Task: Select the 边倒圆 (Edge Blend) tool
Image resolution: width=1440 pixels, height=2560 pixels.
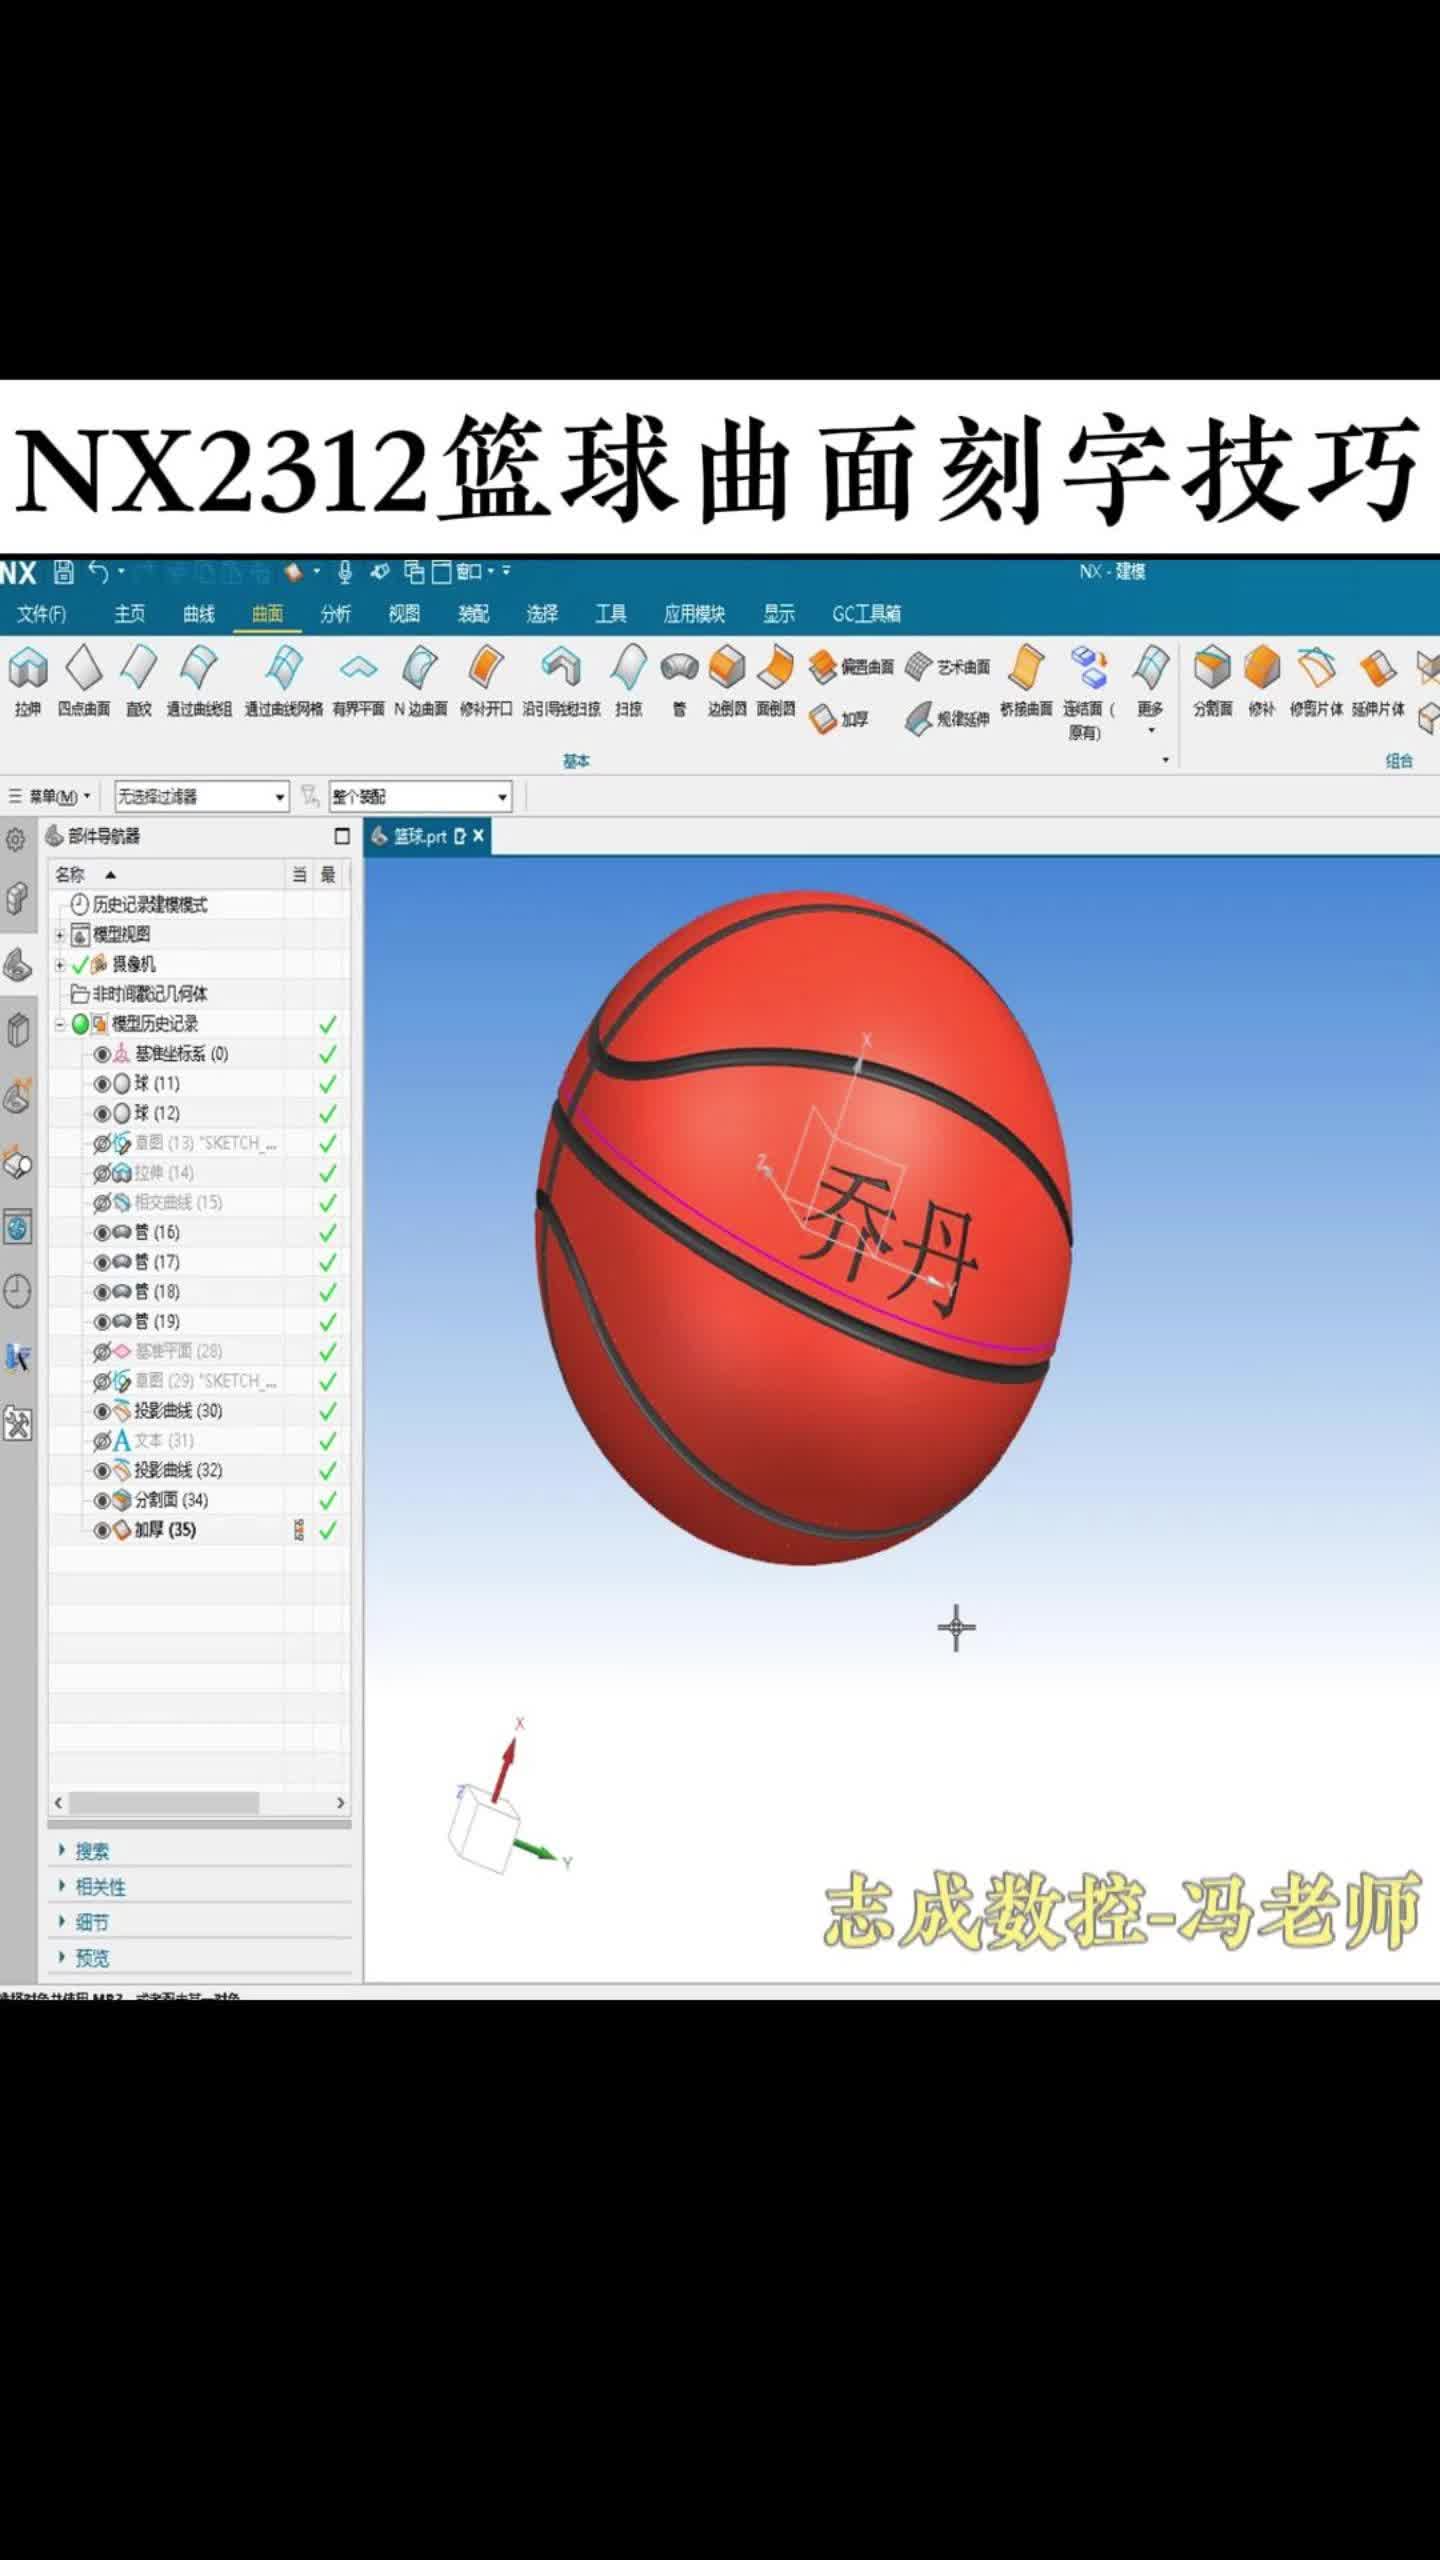Action: tap(727, 681)
